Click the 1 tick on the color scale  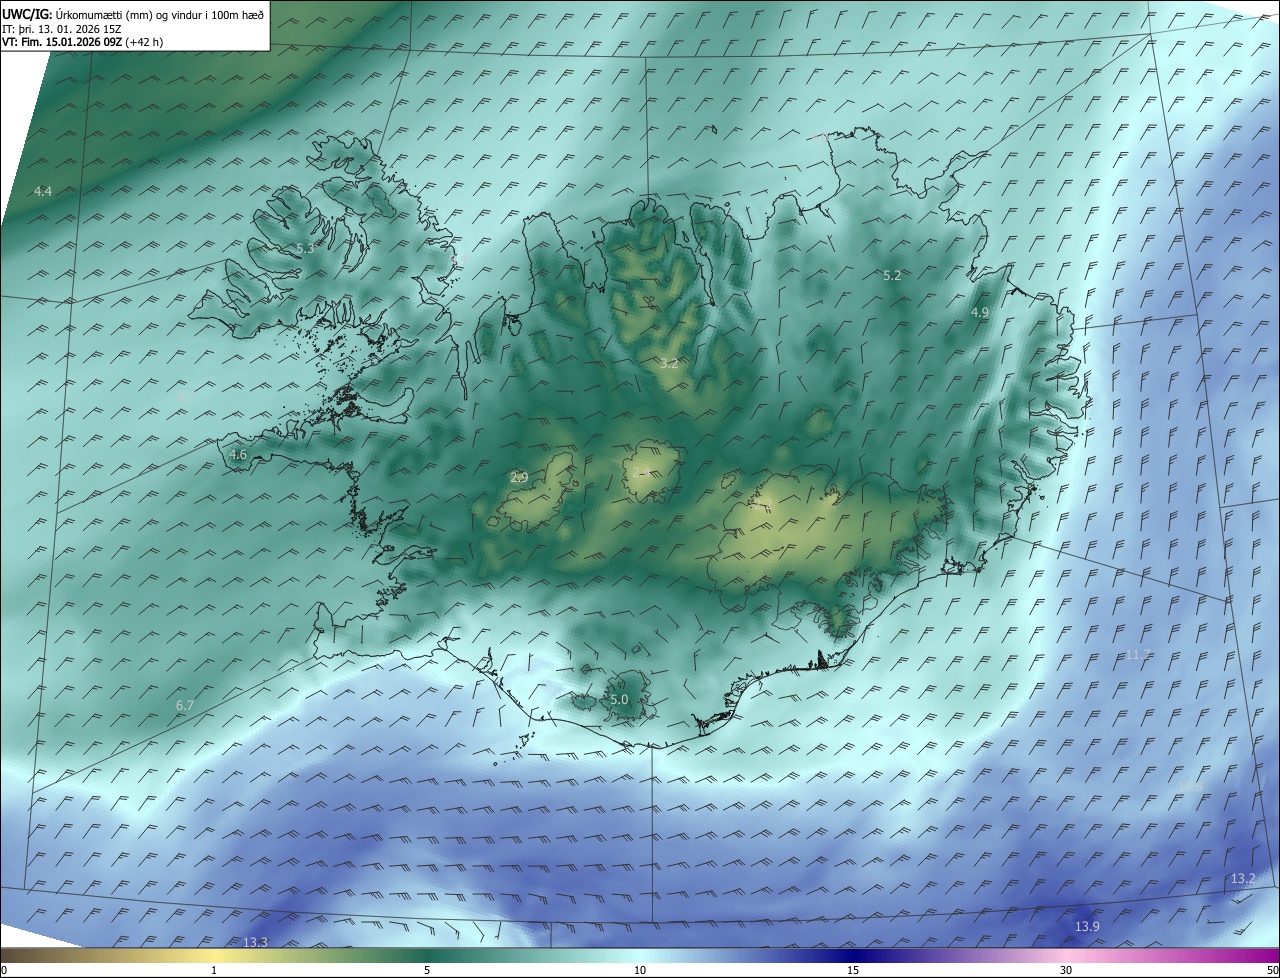coord(214,970)
